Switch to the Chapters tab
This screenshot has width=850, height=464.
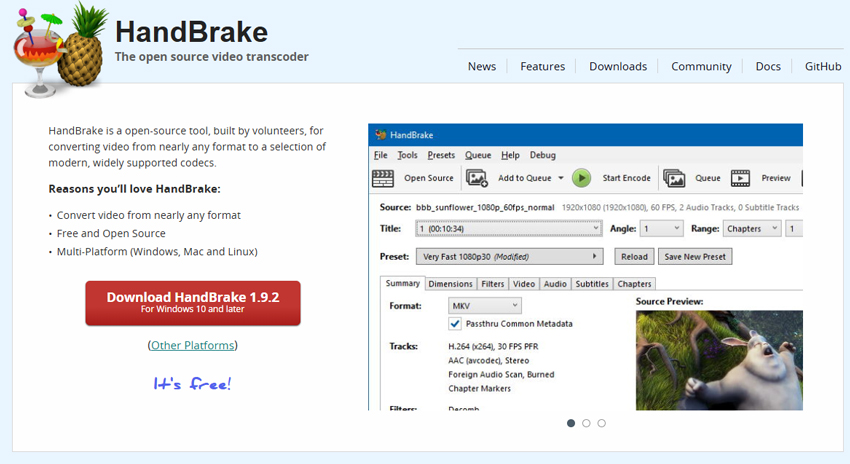coord(634,283)
